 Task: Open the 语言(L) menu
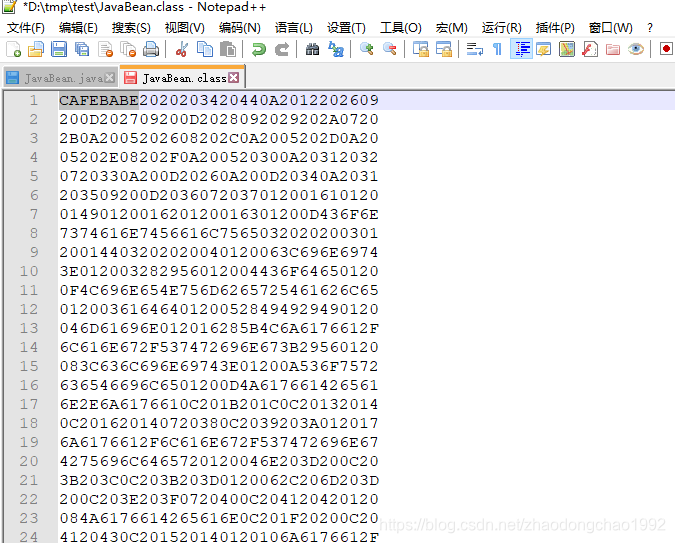click(x=294, y=28)
